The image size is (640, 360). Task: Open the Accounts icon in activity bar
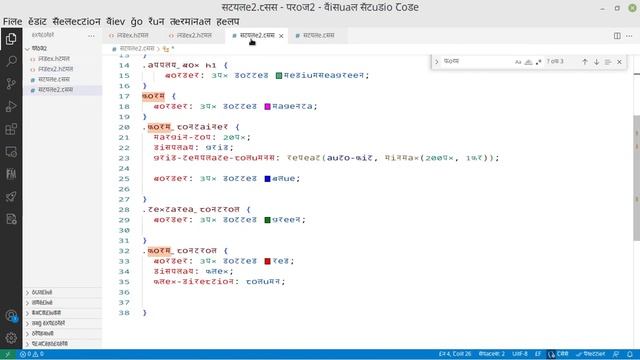11,316
